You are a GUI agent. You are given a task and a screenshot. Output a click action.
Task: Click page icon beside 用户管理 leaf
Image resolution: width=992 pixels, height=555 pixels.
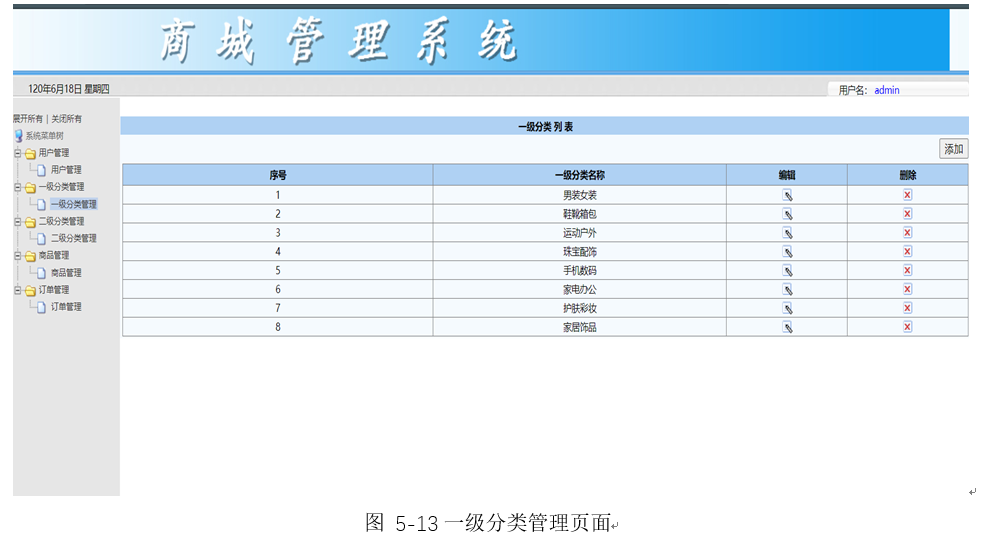click(41, 170)
